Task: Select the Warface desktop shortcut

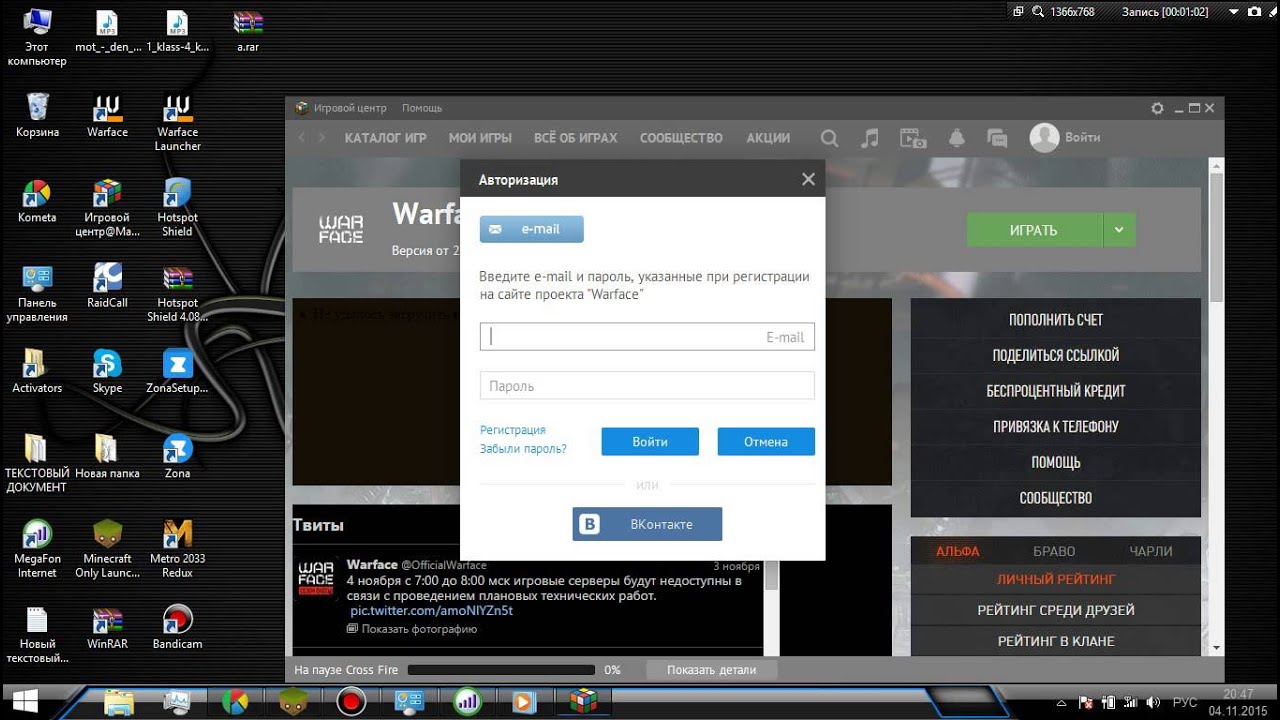Action: pos(107,116)
